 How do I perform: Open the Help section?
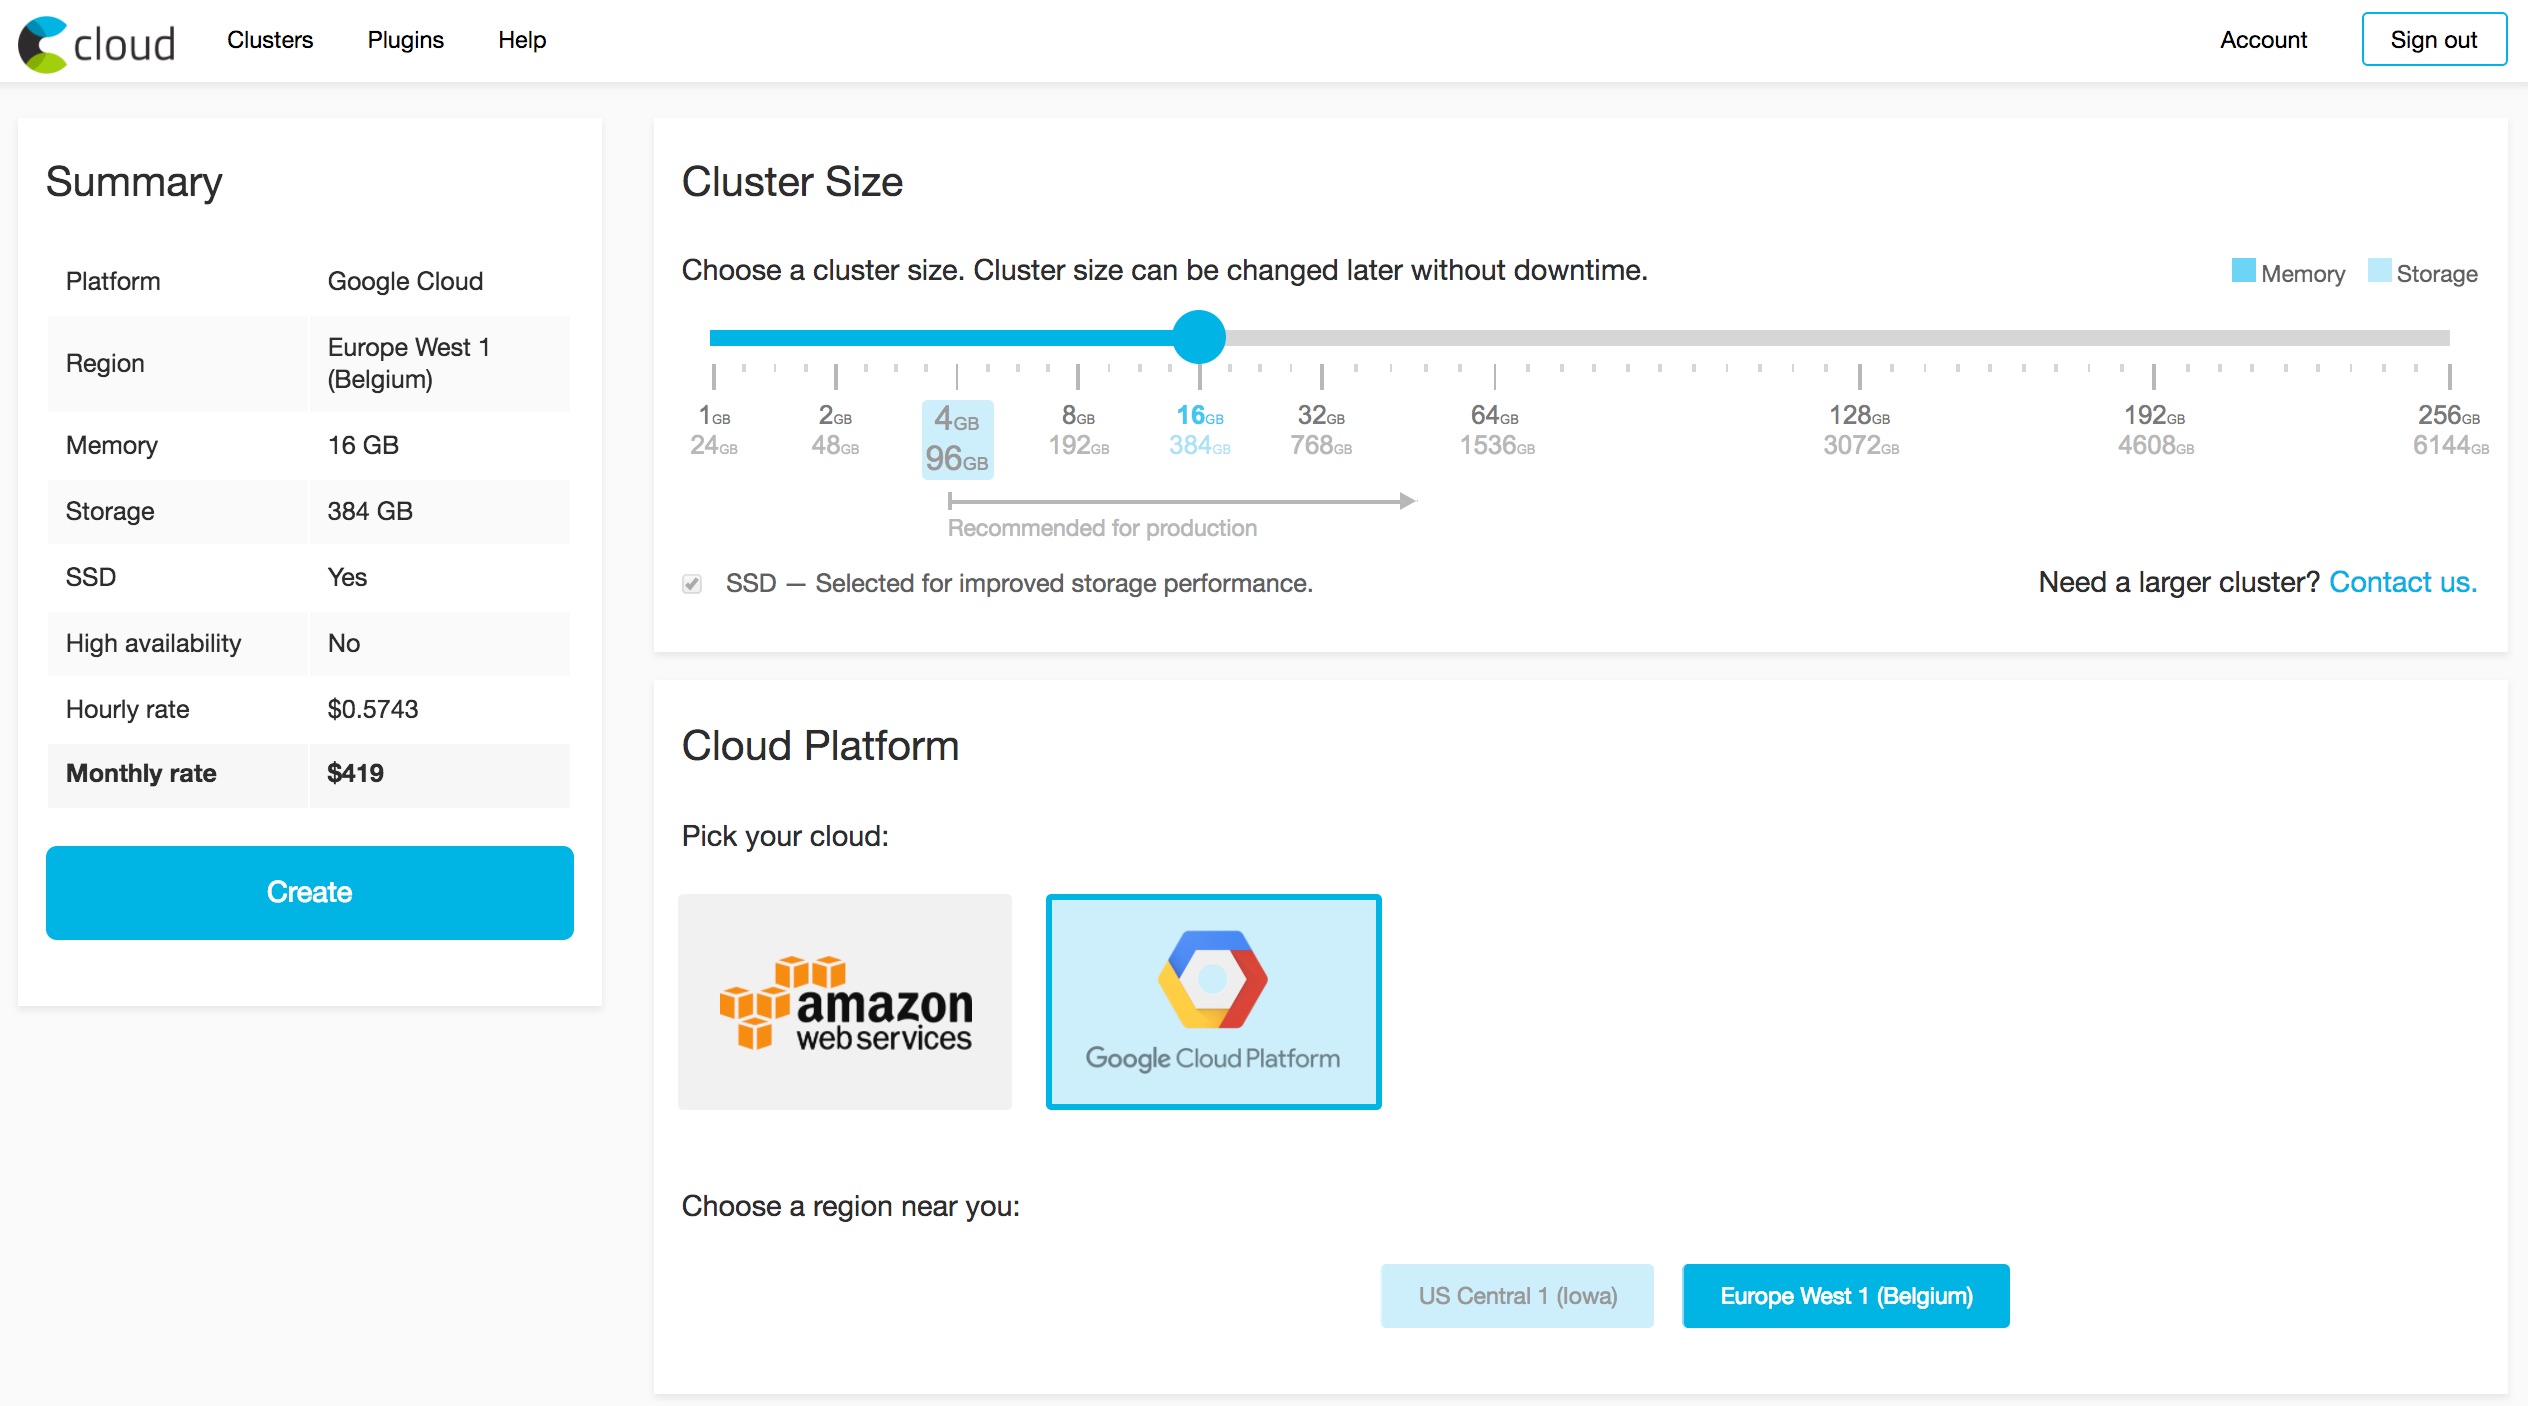tap(521, 40)
